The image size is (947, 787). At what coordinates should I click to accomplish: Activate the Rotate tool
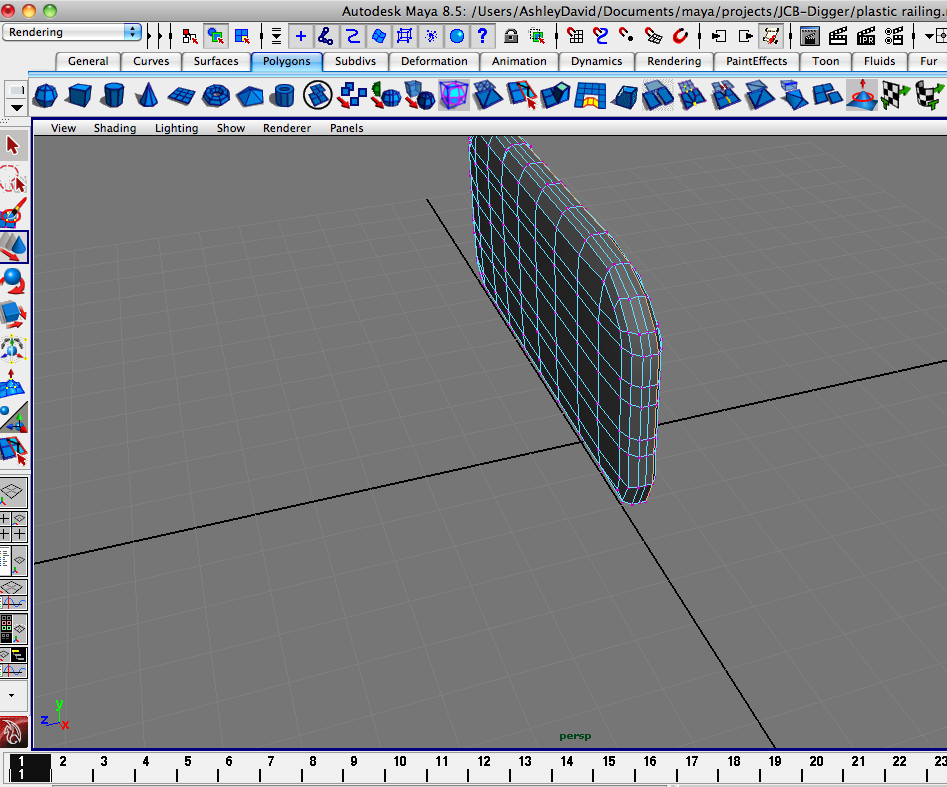click(13, 281)
